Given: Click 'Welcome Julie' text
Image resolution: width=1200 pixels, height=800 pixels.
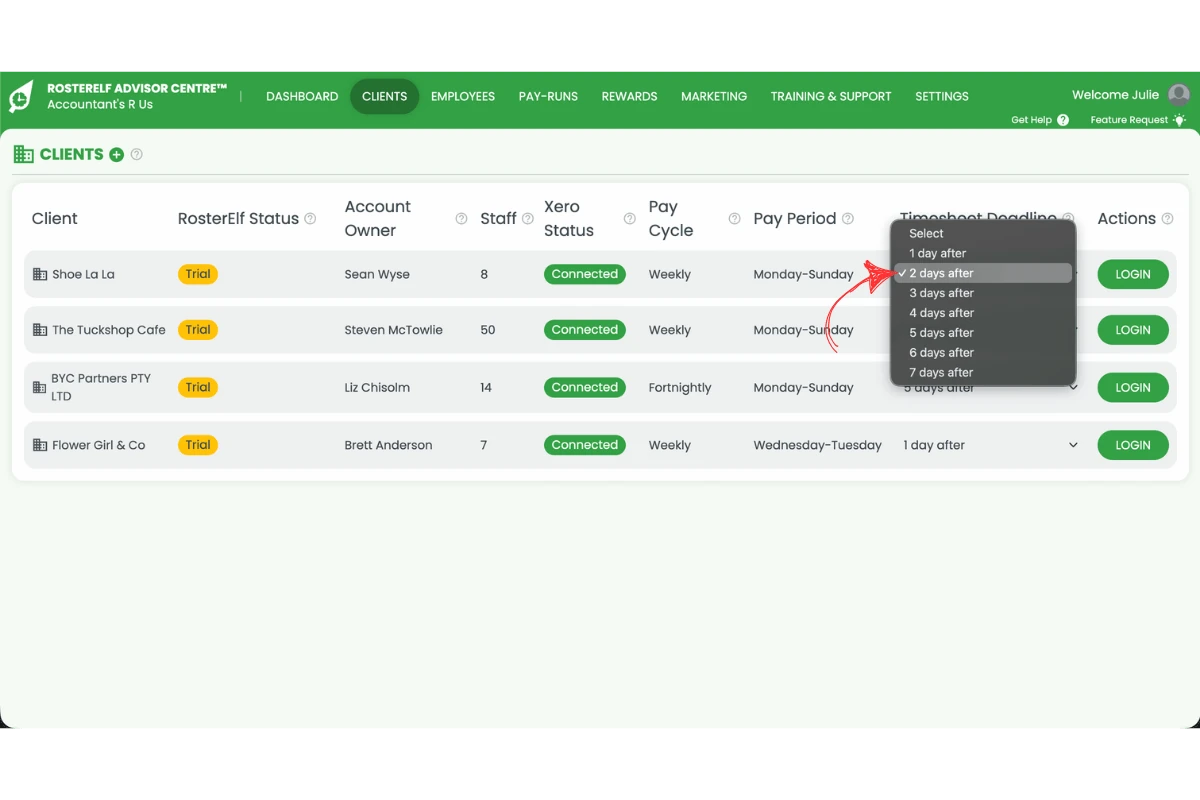Looking at the screenshot, I should point(1116,95).
